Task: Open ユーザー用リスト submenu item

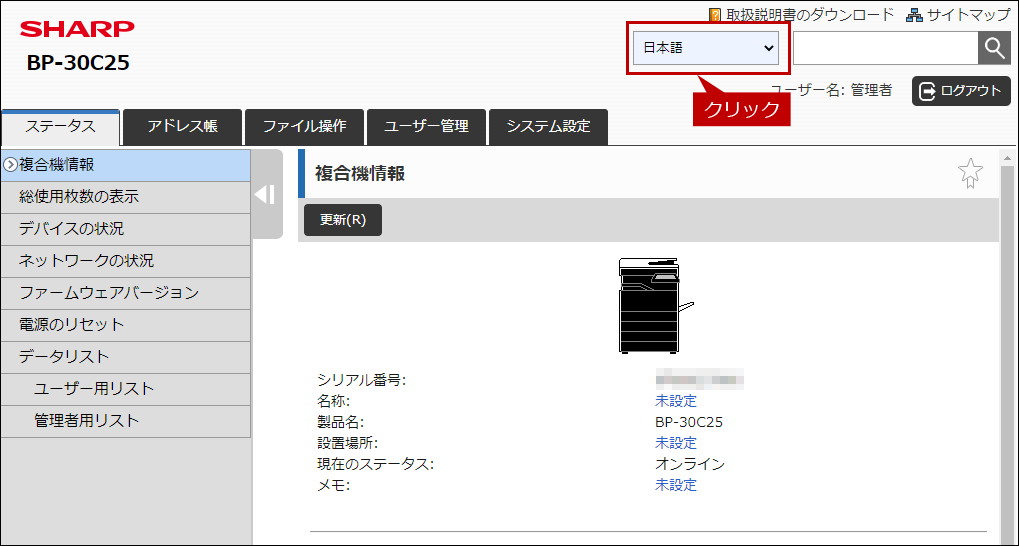Action: pyautogui.click(x=125, y=389)
